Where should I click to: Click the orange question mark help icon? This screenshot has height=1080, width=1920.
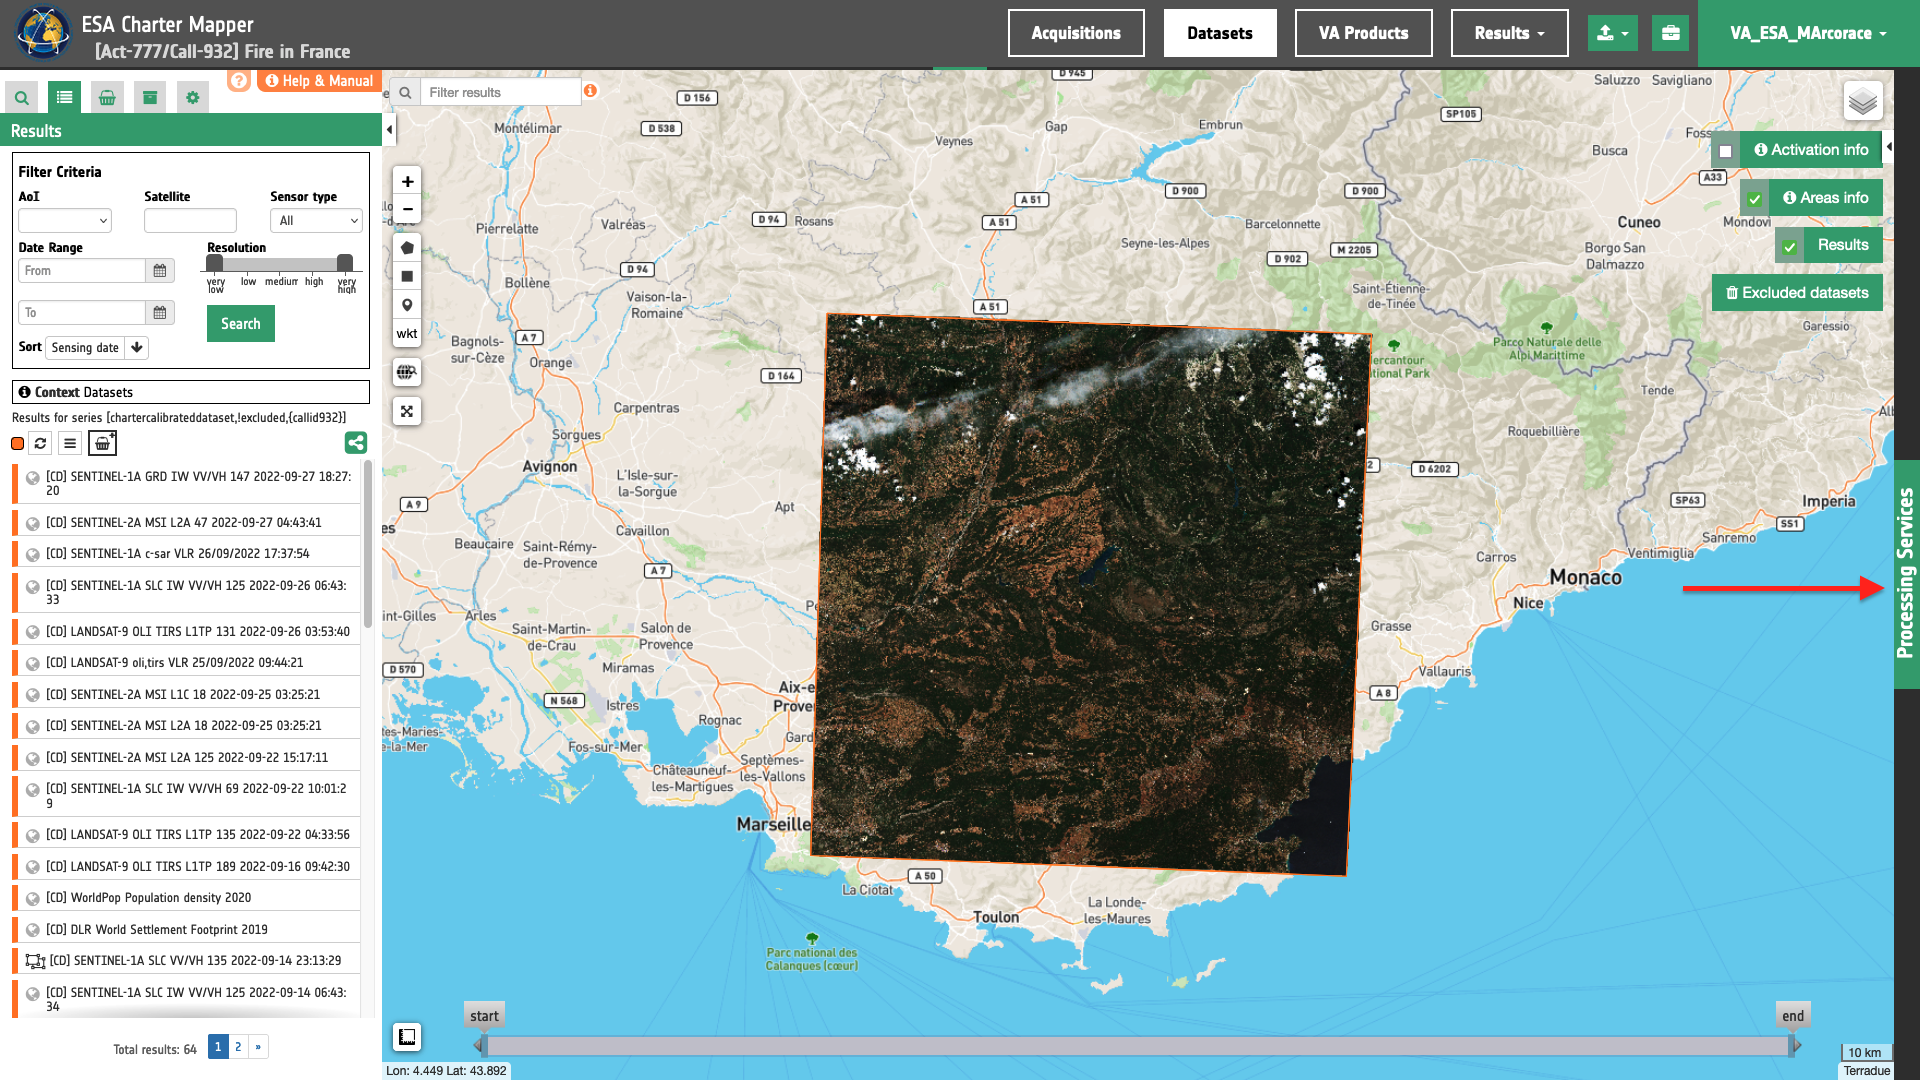pyautogui.click(x=239, y=80)
